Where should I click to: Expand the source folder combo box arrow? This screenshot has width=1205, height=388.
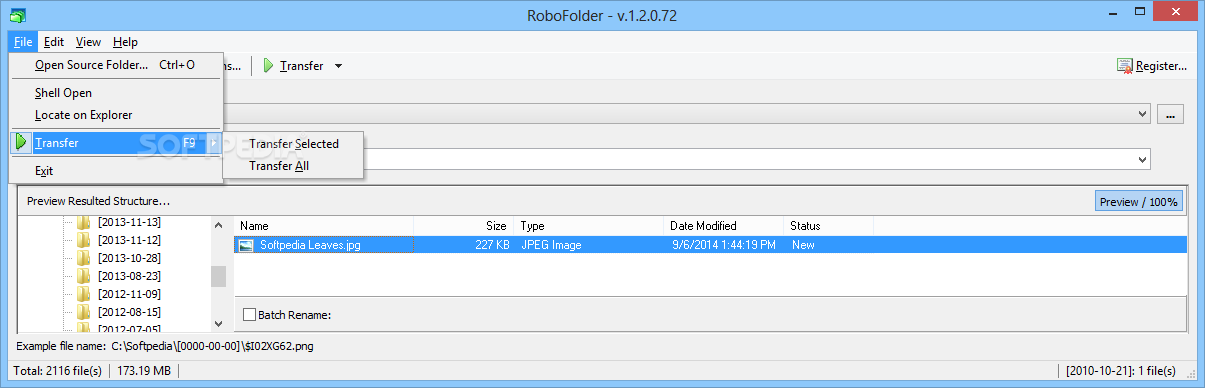[x=1143, y=114]
